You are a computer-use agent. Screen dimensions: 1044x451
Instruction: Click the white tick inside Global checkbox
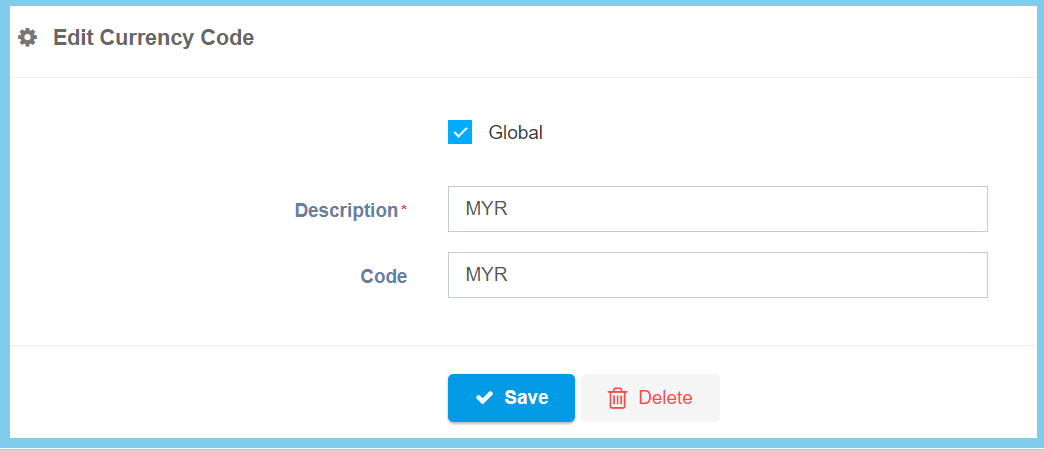click(460, 132)
